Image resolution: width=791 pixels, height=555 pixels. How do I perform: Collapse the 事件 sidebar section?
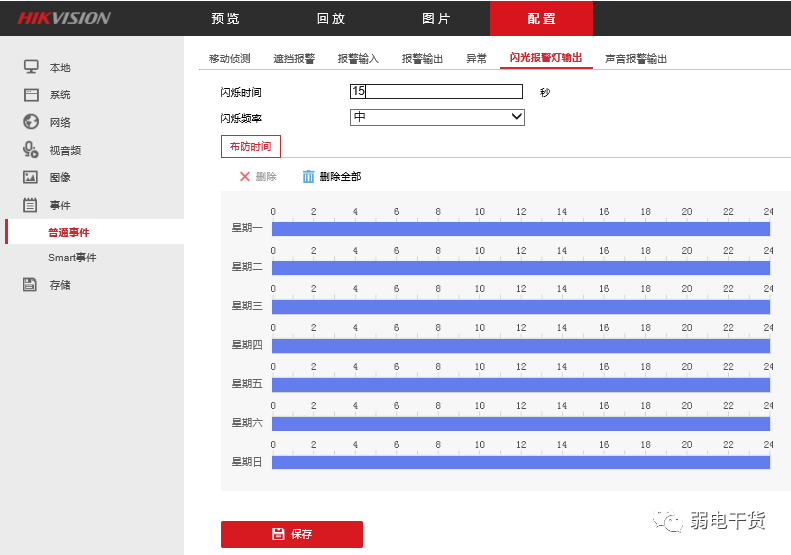[x=60, y=205]
